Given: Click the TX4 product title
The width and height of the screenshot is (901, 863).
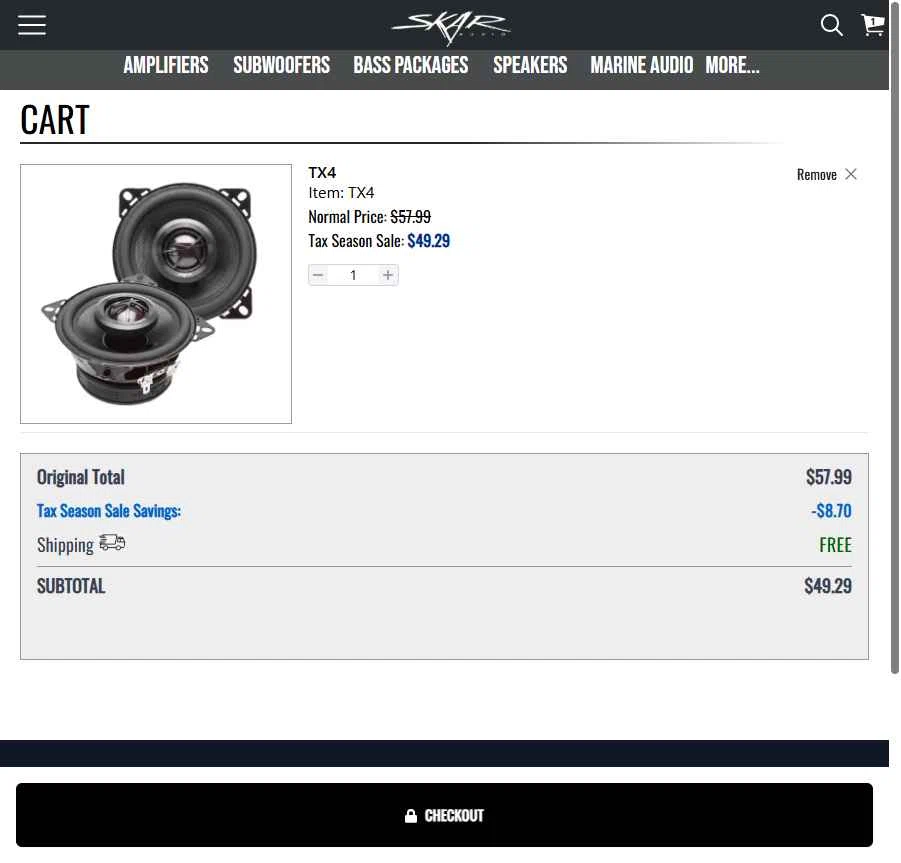Looking at the screenshot, I should click(322, 172).
